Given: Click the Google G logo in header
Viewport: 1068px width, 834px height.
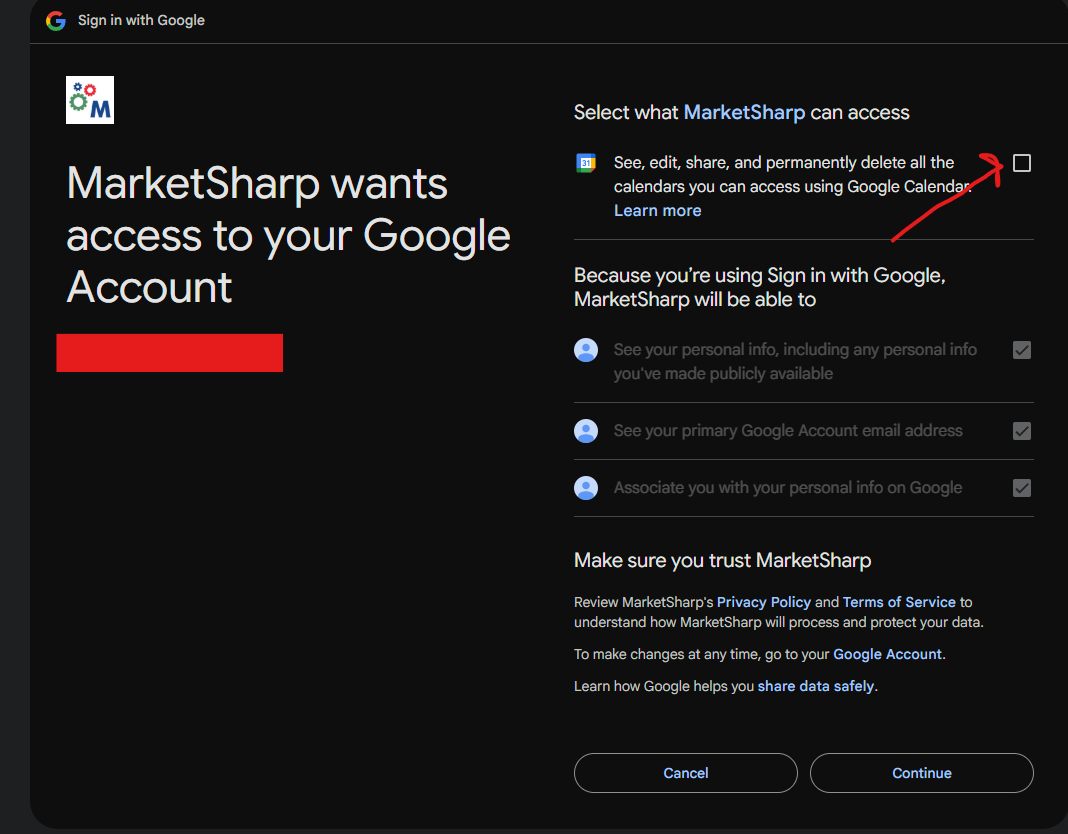Looking at the screenshot, I should click(x=56, y=21).
